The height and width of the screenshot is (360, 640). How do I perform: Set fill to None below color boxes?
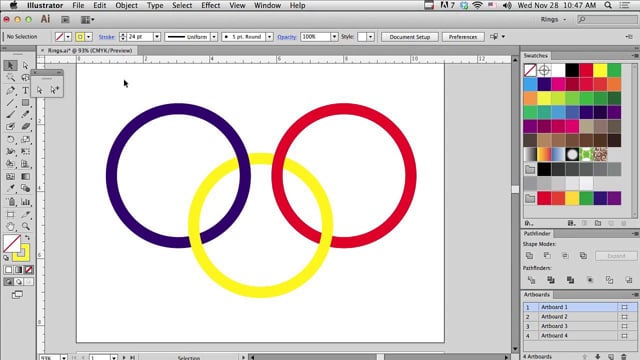[x=29, y=270]
